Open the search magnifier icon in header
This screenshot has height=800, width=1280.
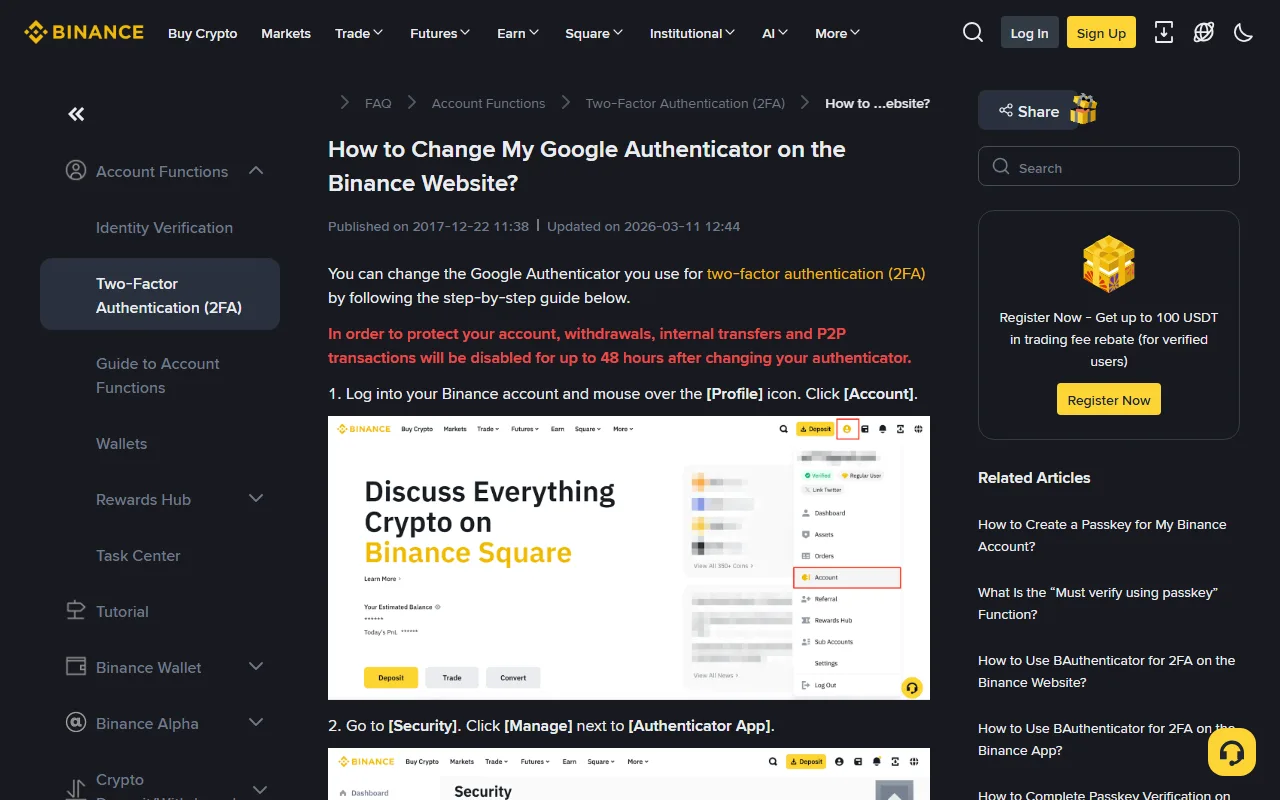tap(973, 33)
